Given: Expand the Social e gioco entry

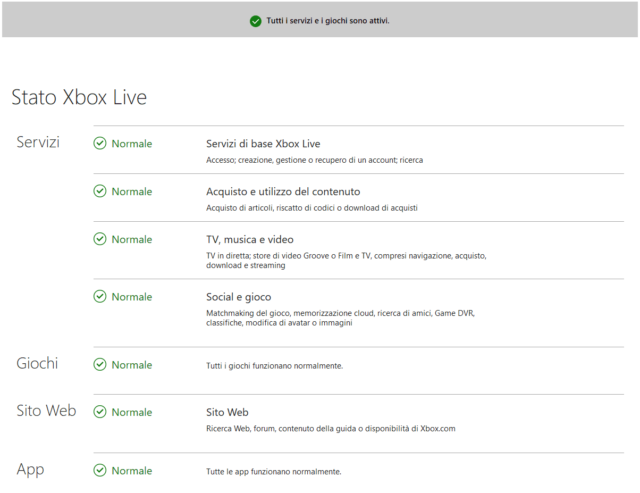Looking at the screenshot, I should 238,297.
